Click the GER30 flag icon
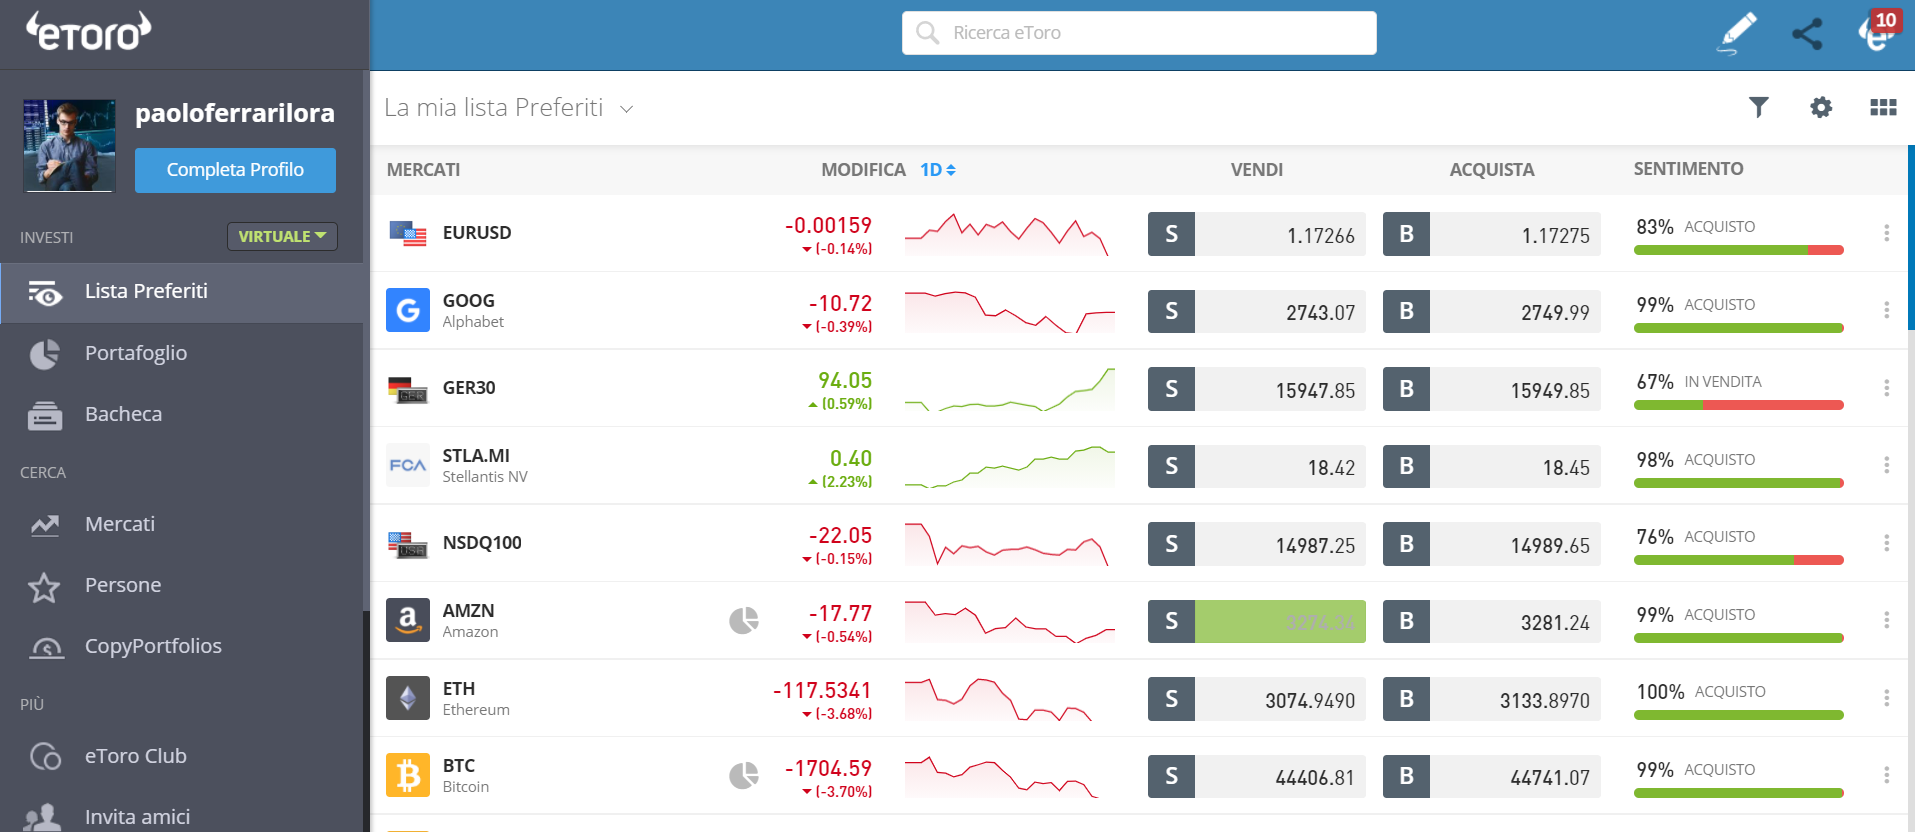Screen dimensions: 1915x832 (408, 389)
